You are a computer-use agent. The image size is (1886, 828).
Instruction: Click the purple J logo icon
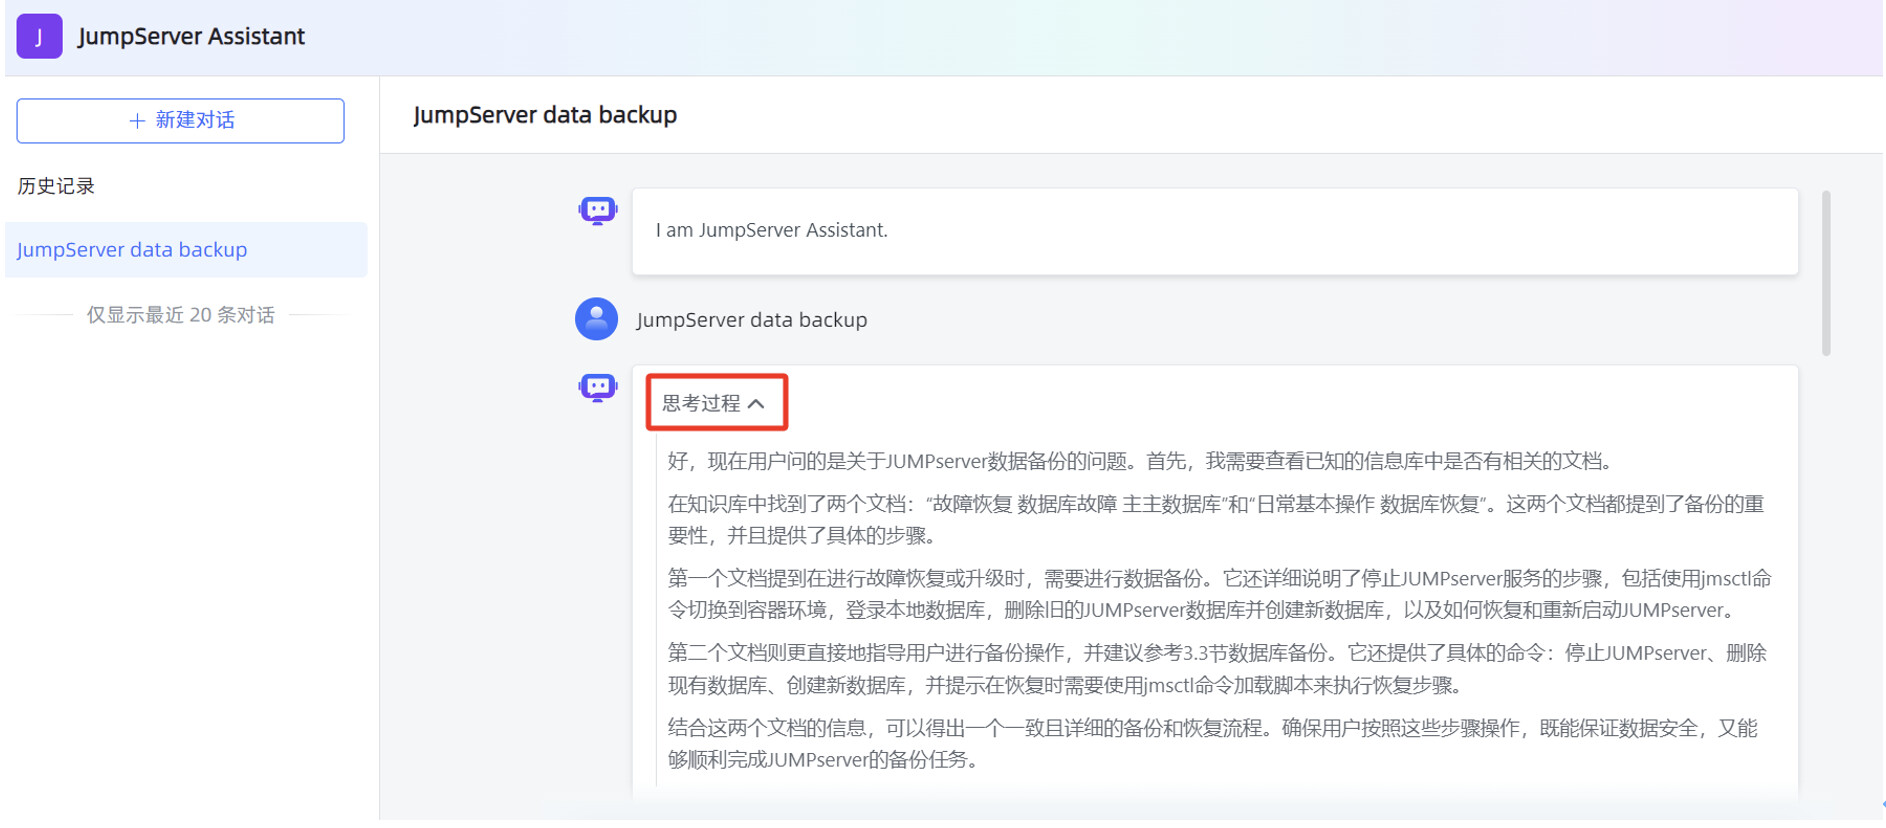pos(39,37)
